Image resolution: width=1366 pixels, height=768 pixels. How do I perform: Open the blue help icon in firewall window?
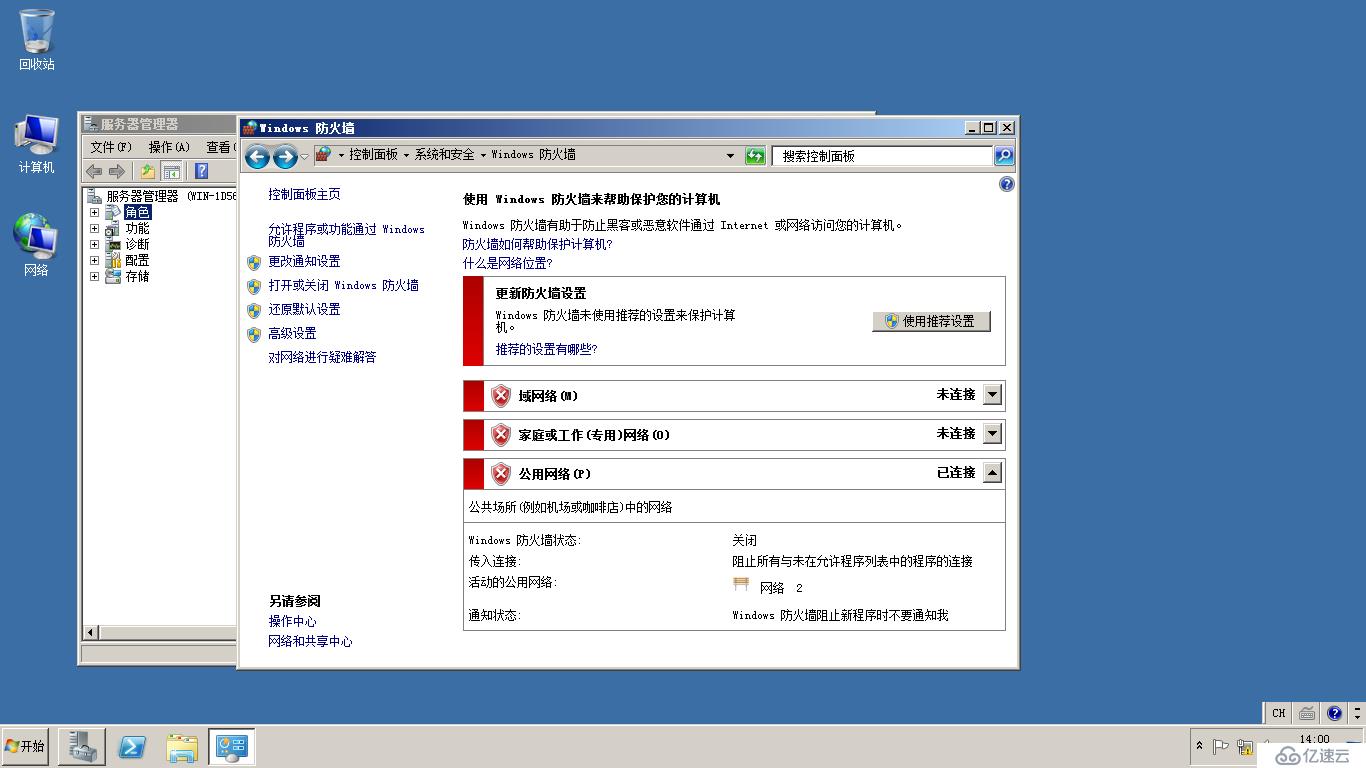[x=1007, y=184]
